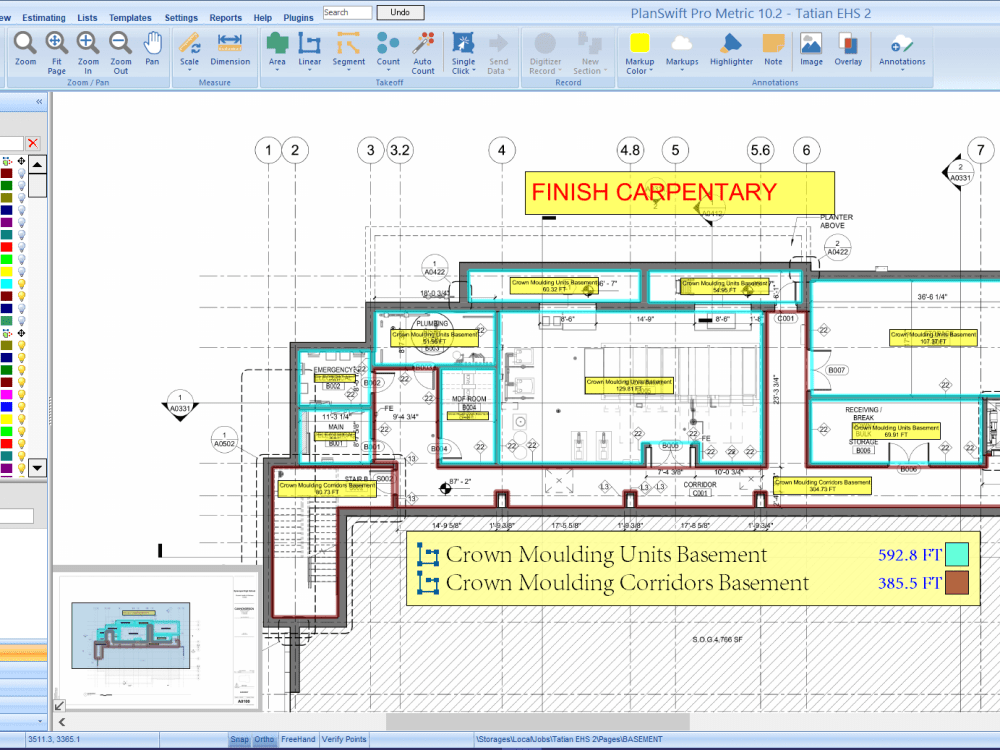Screen dimensions: 1000x750
Task: Expand the Markup Color dropdown arrow
Action: pos(651,71)
